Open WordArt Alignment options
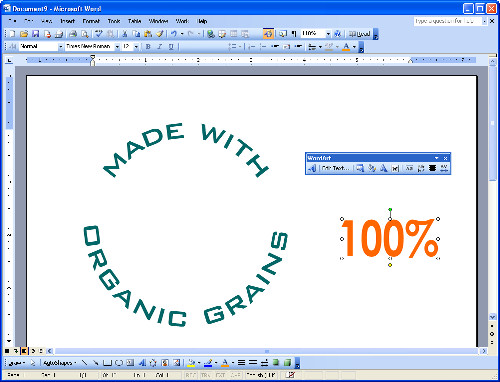The height and width of the screenshot is (382, 500). tap(432, 168)
